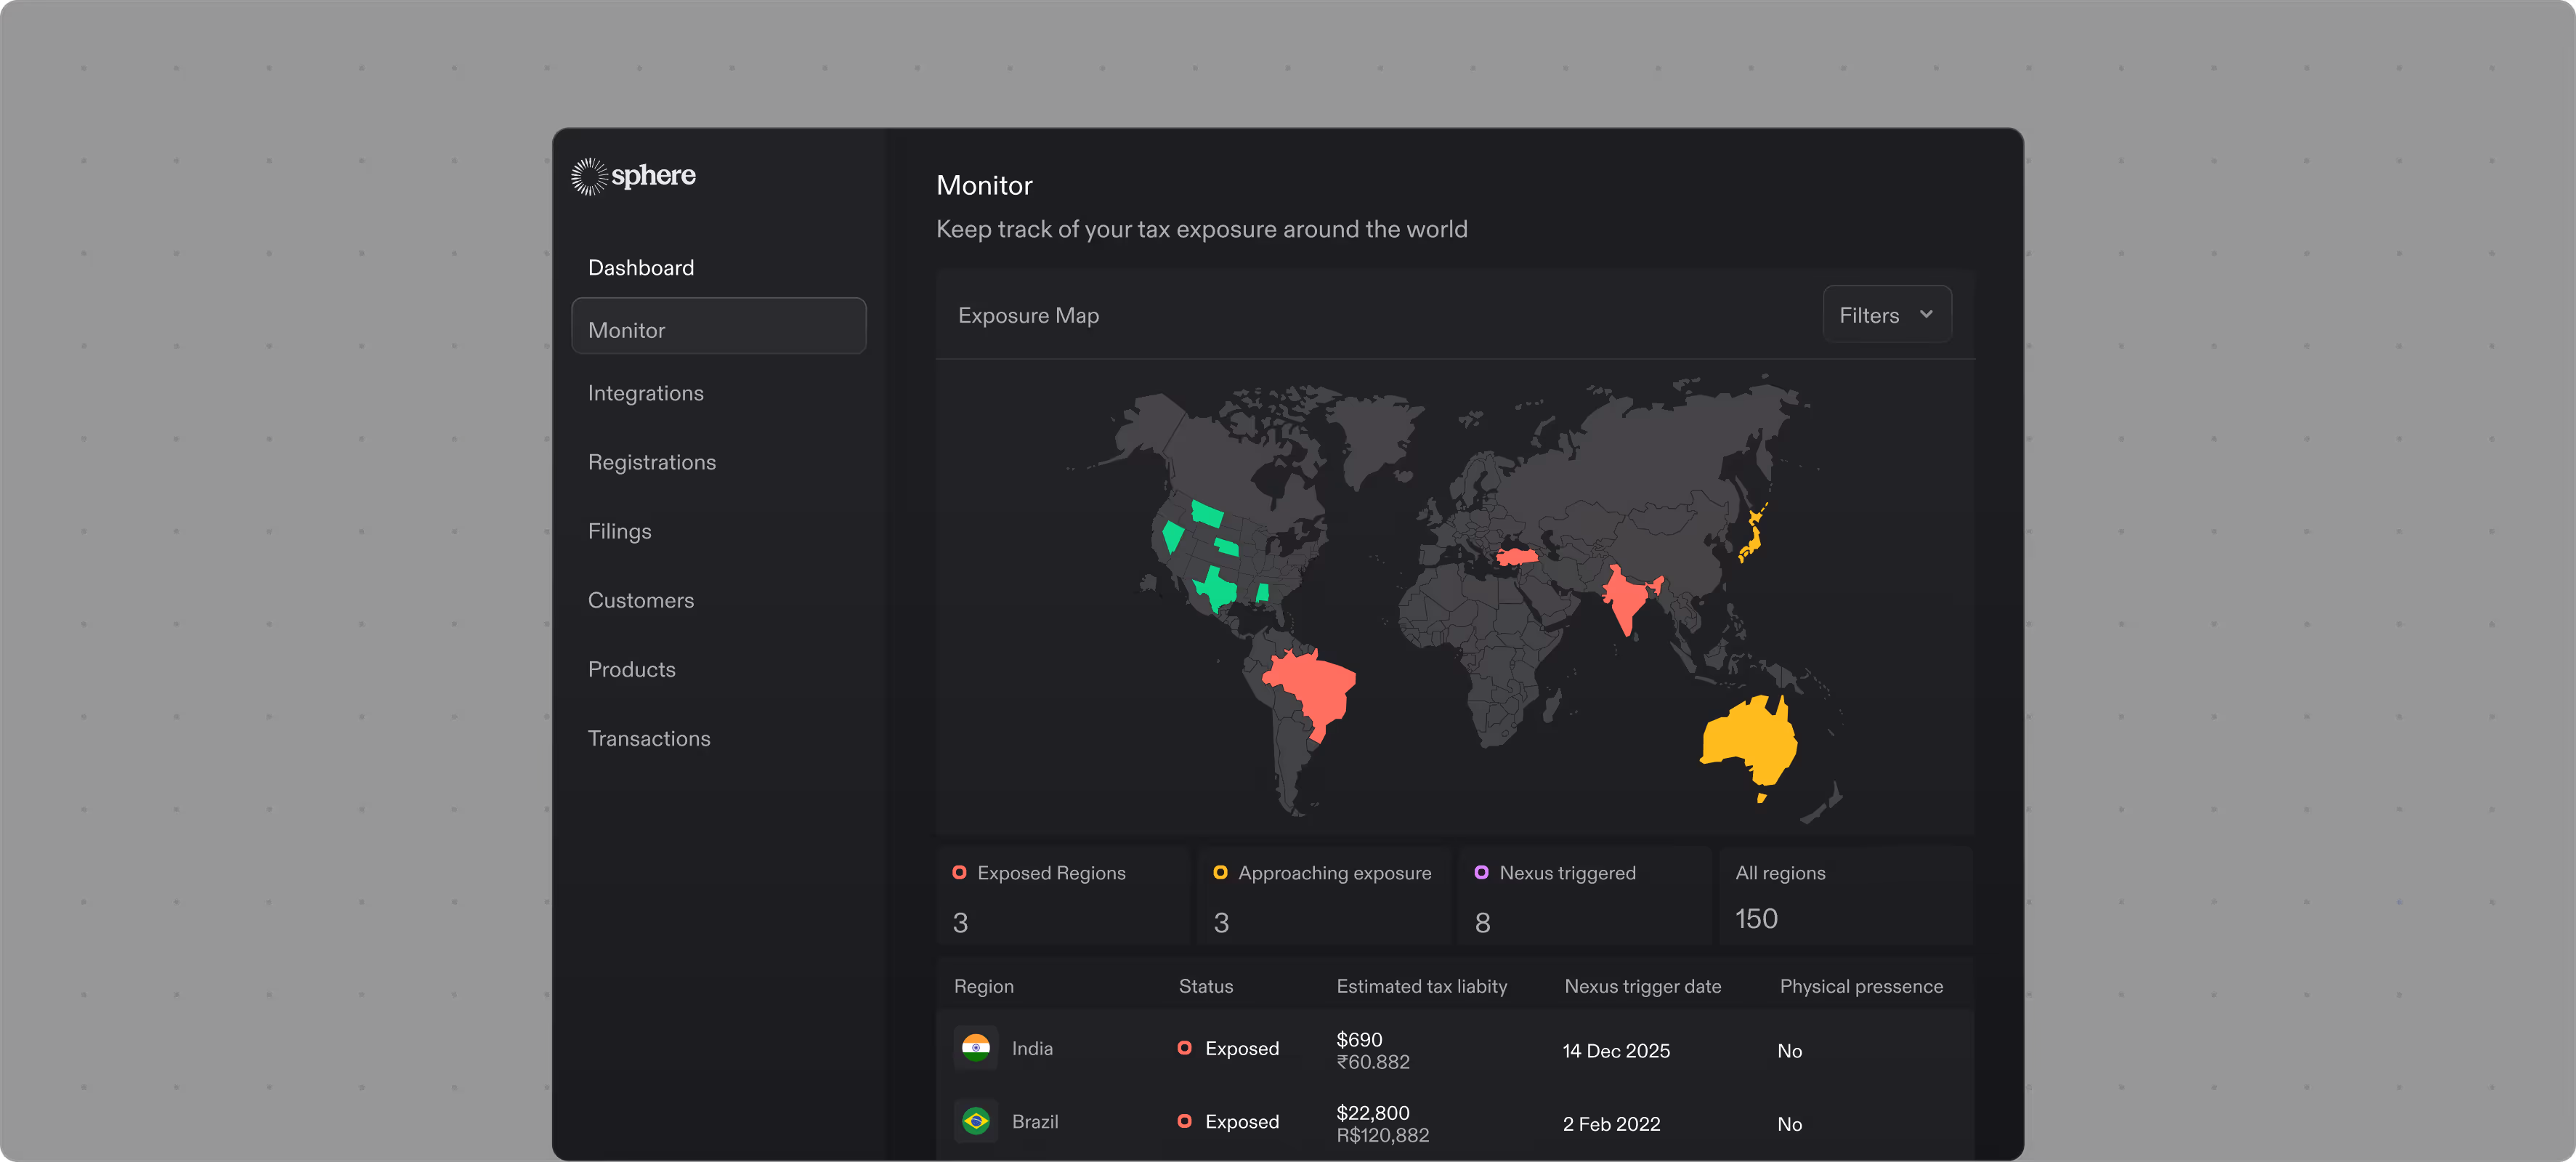Image resolution: width=2576 pixels, height=1162 pixels.
Task: Click the Sphere logo icon
Action: (x=589, y=176)
